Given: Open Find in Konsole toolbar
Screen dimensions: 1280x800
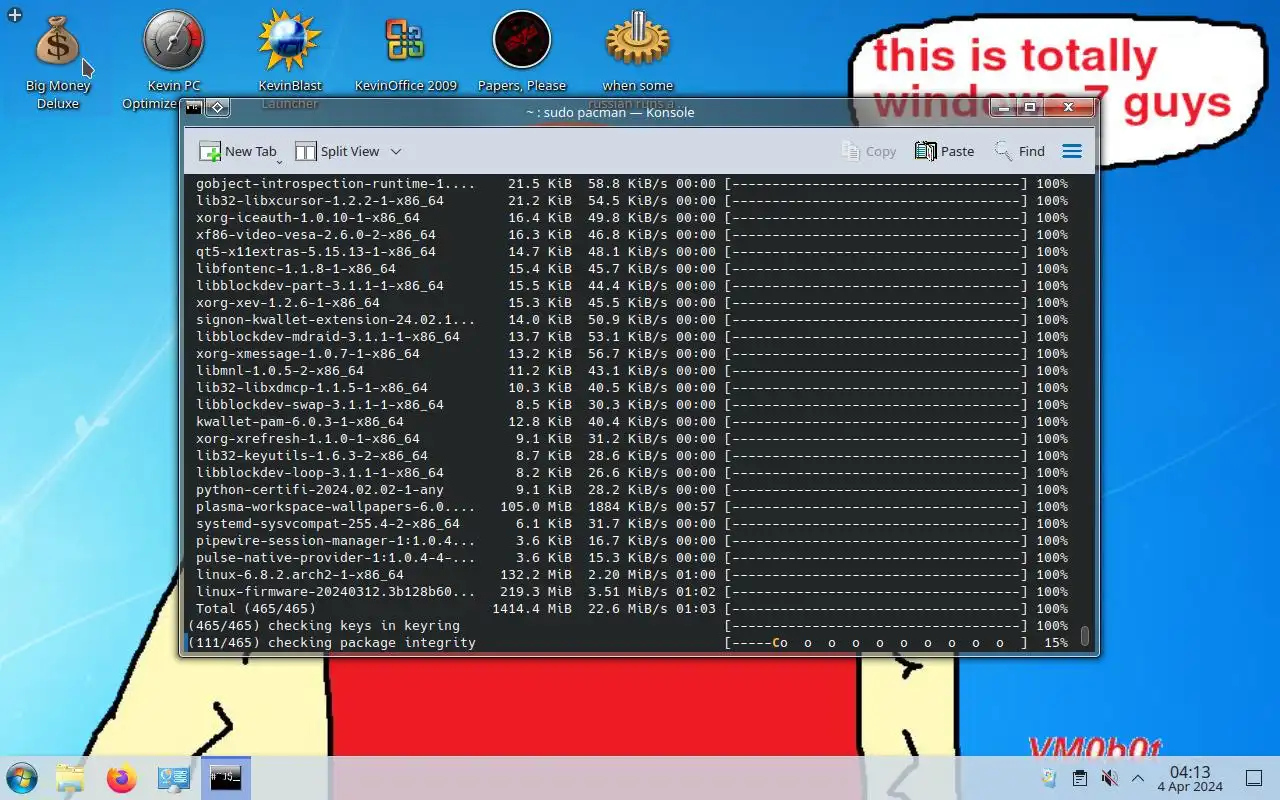Looking at the screenshot, I should (1019, 152).
